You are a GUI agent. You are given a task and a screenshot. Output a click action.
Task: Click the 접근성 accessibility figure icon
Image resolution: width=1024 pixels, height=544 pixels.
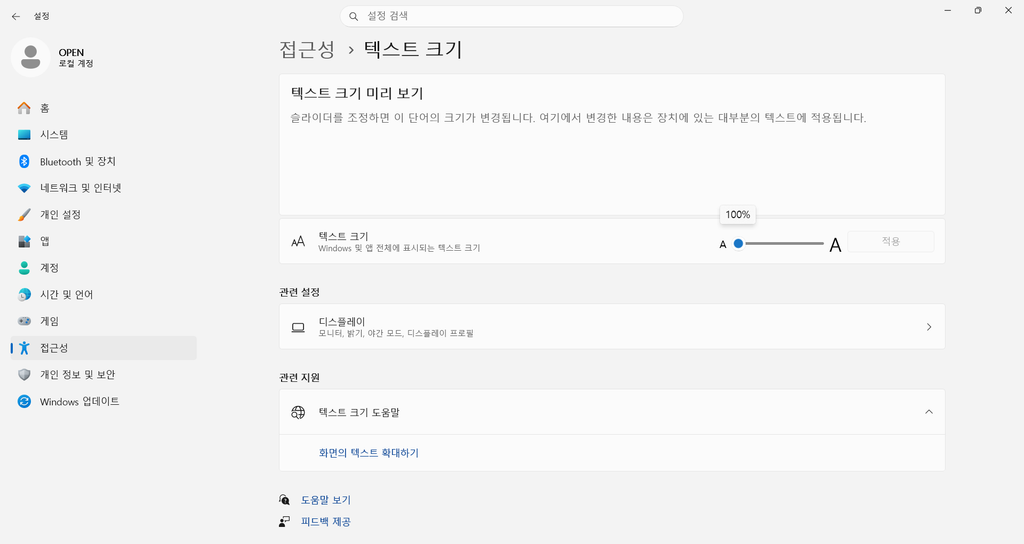tap(24, 348)
